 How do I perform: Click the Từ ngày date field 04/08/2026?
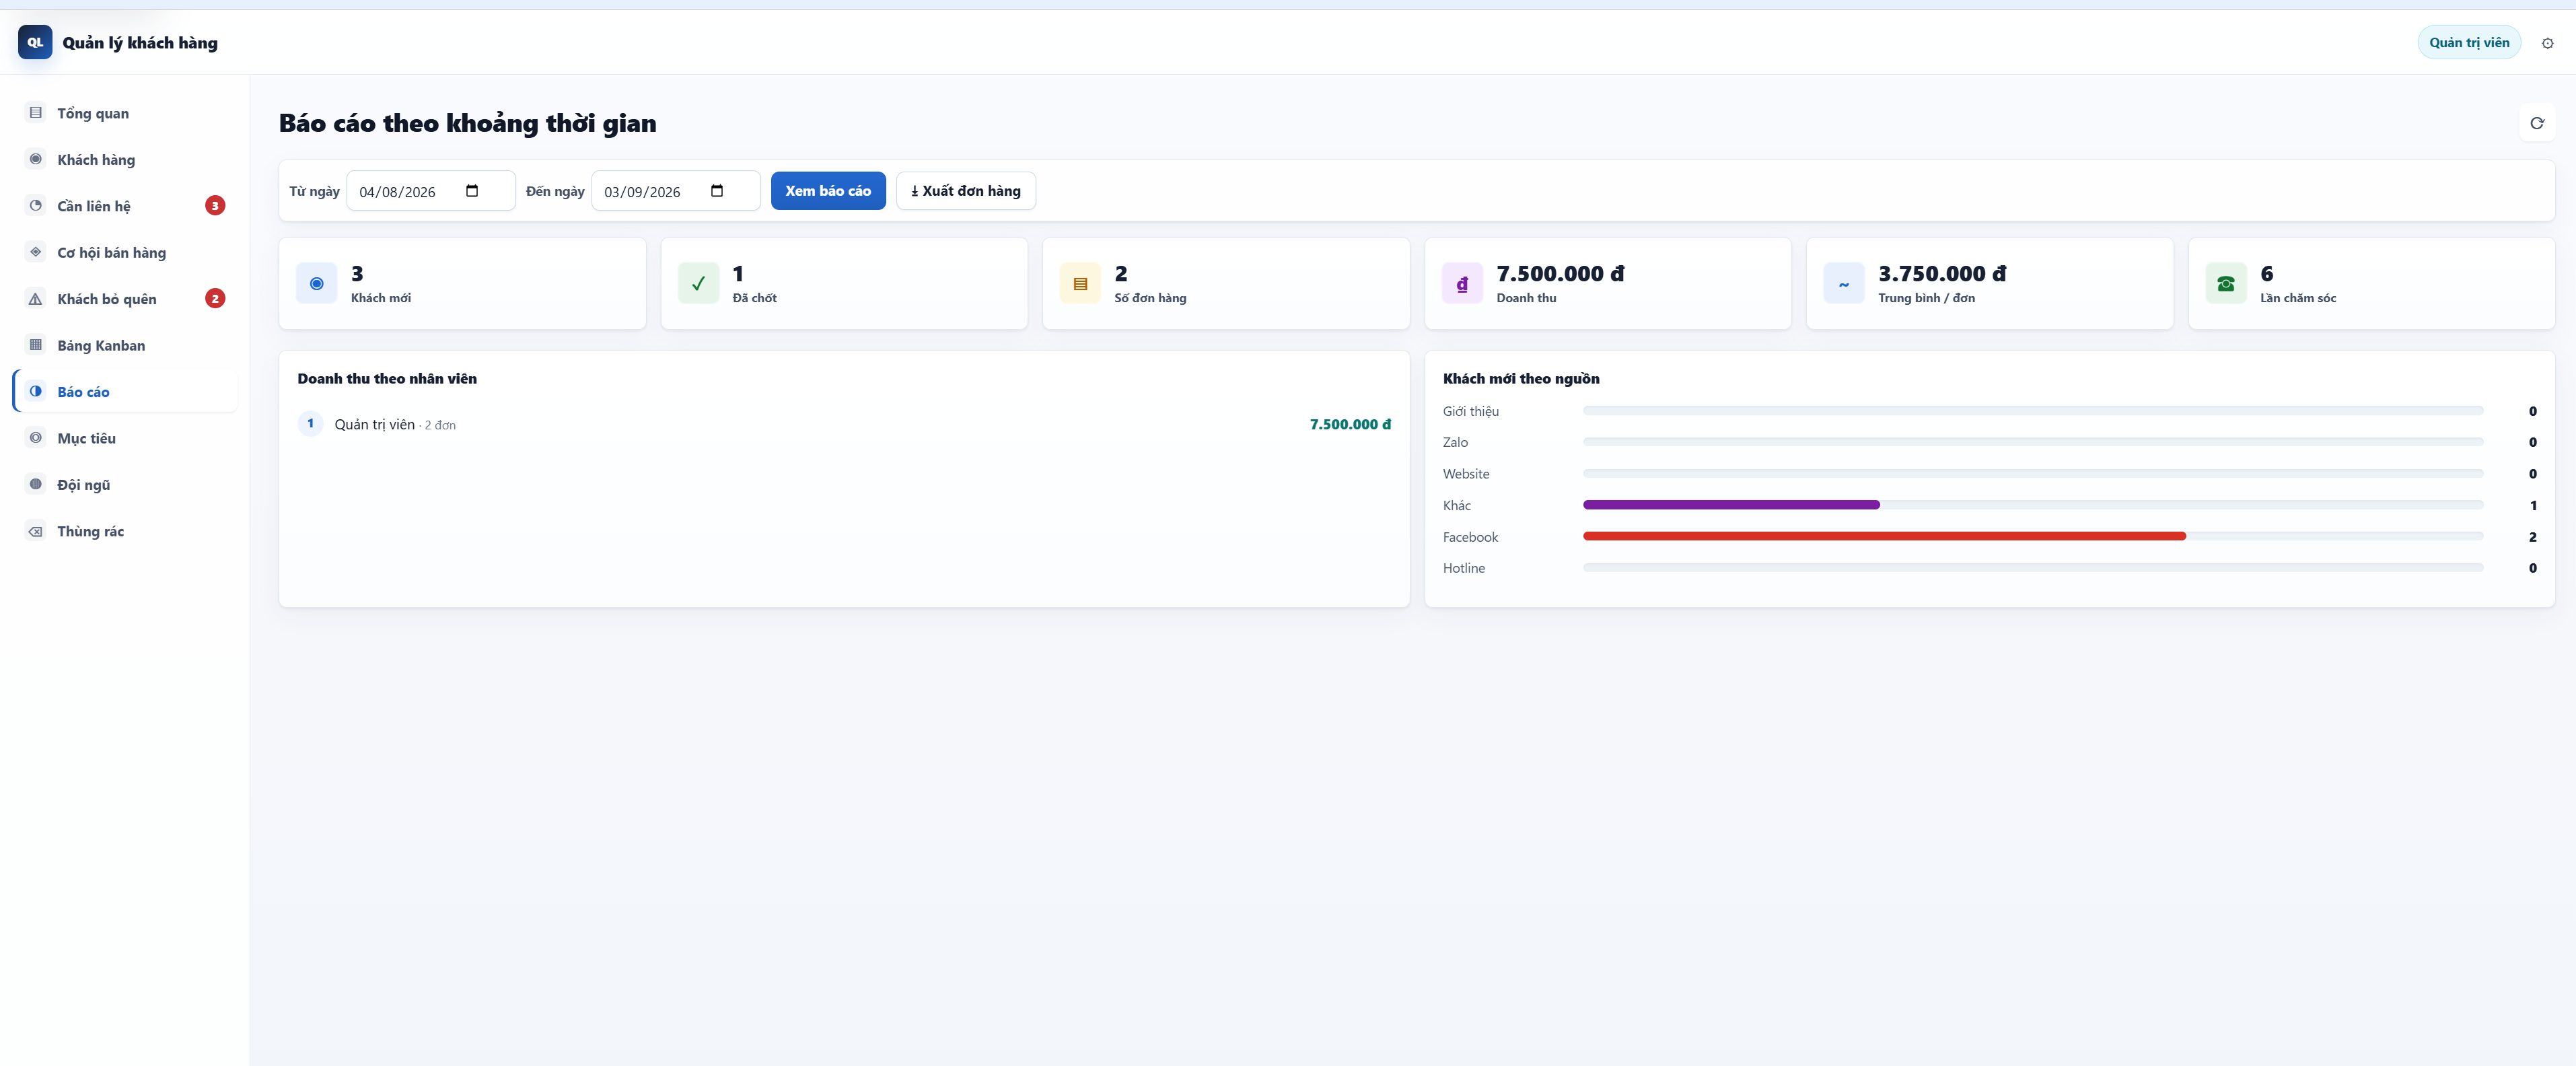coord(431,191)
